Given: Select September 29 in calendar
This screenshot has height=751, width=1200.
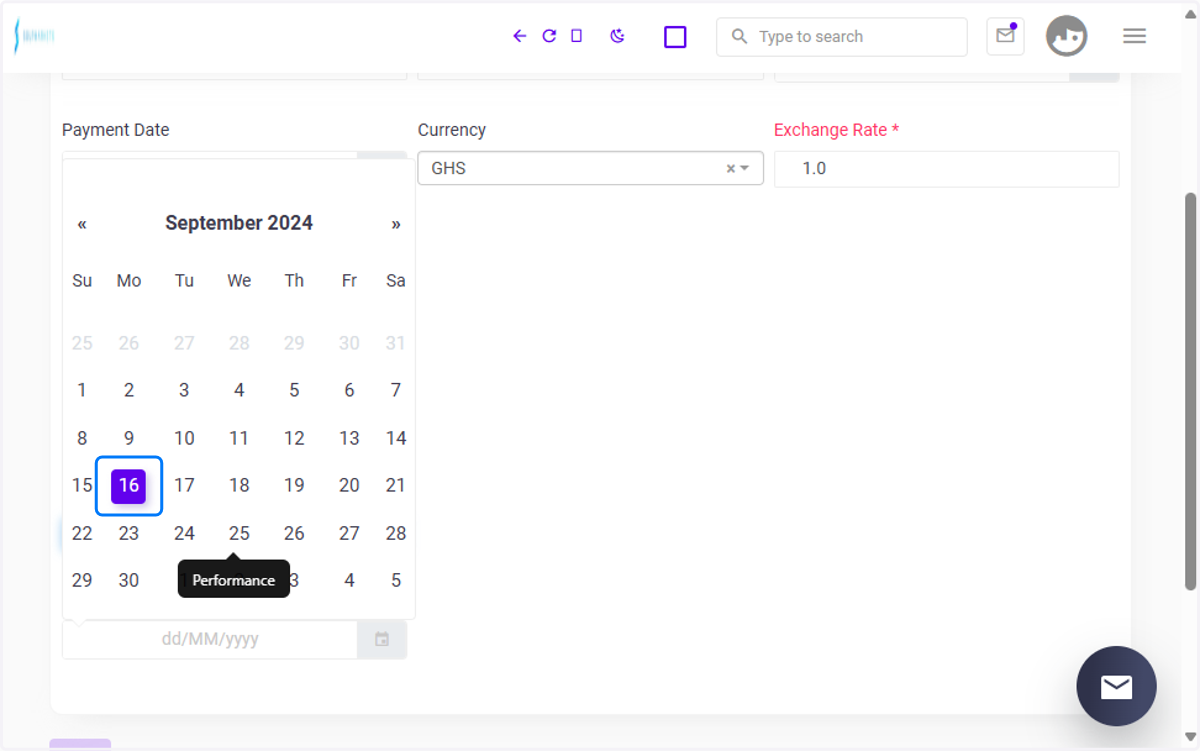Looking at the screenshot, I should pos(82,580).
